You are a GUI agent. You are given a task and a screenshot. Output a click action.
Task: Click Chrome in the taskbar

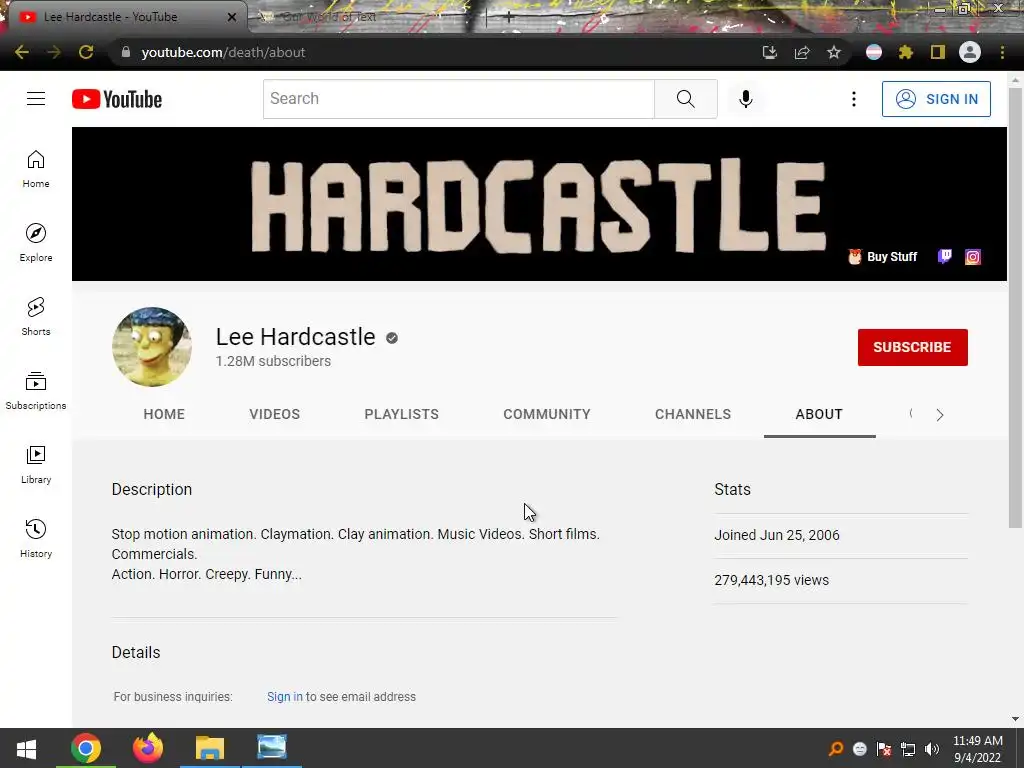[86, 748]
